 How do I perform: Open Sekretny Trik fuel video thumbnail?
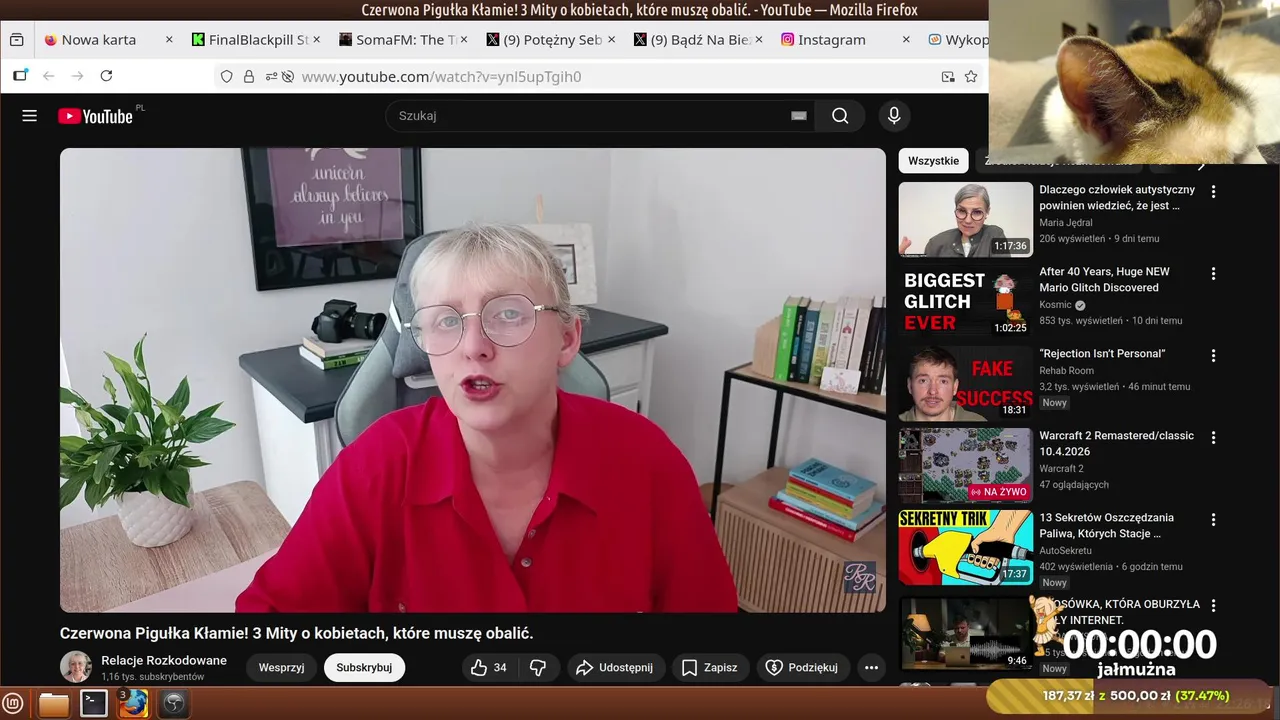[965, 547]
